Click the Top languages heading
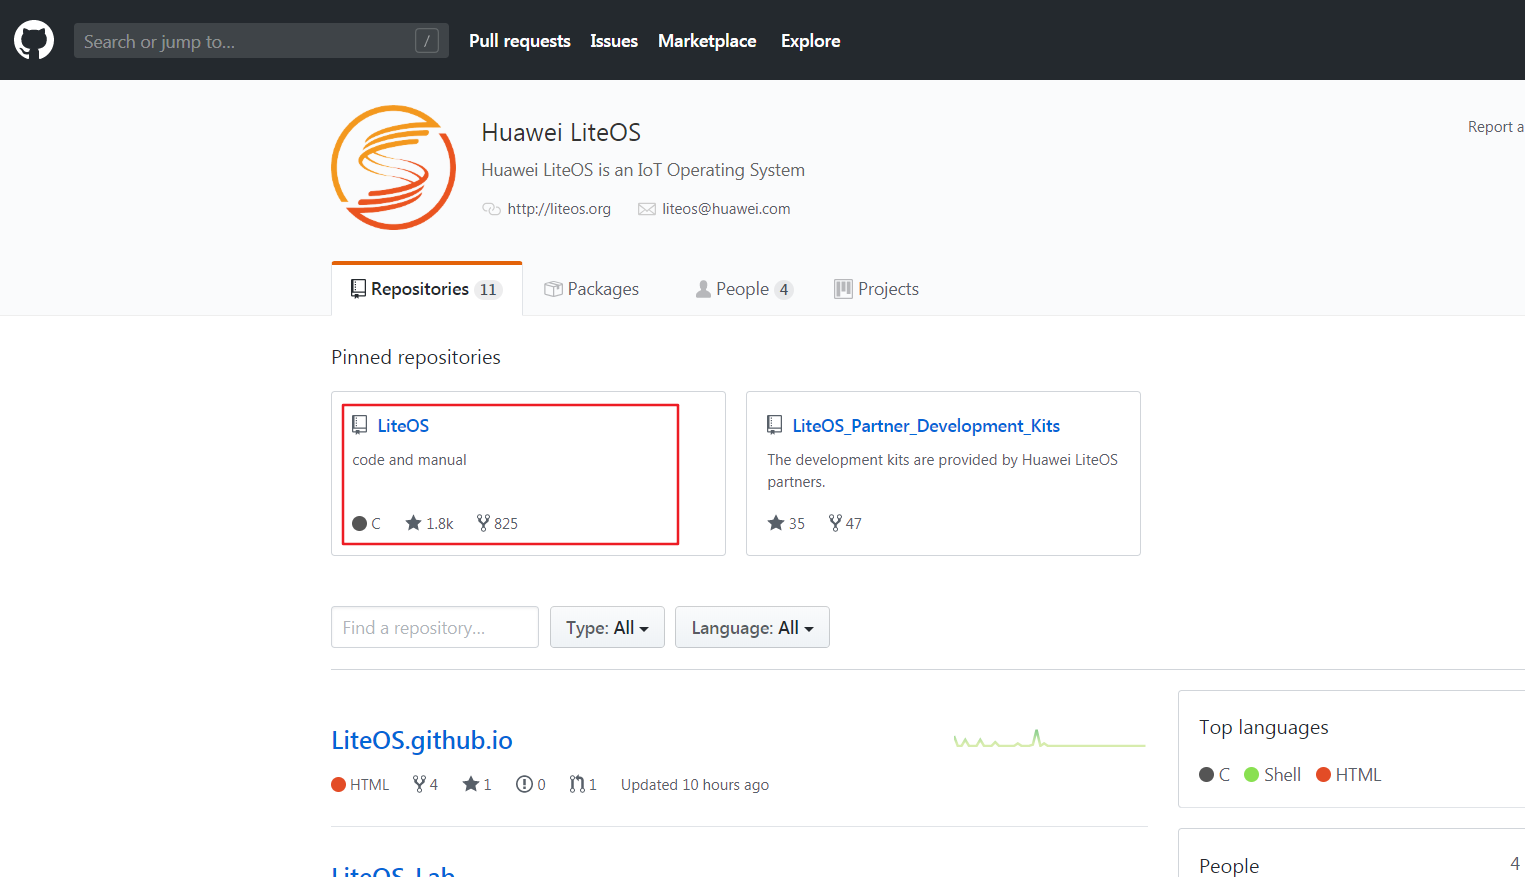The height and width of the screenshot is (877, 1525). [1264, 728]
